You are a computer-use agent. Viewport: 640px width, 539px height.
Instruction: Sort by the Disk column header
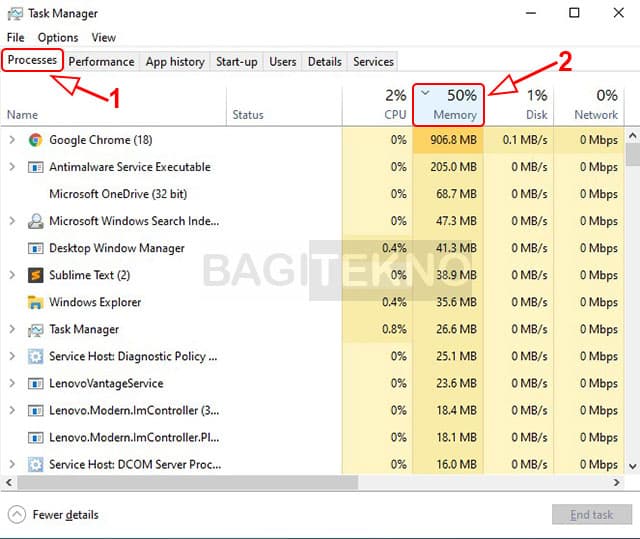[519, 106]
